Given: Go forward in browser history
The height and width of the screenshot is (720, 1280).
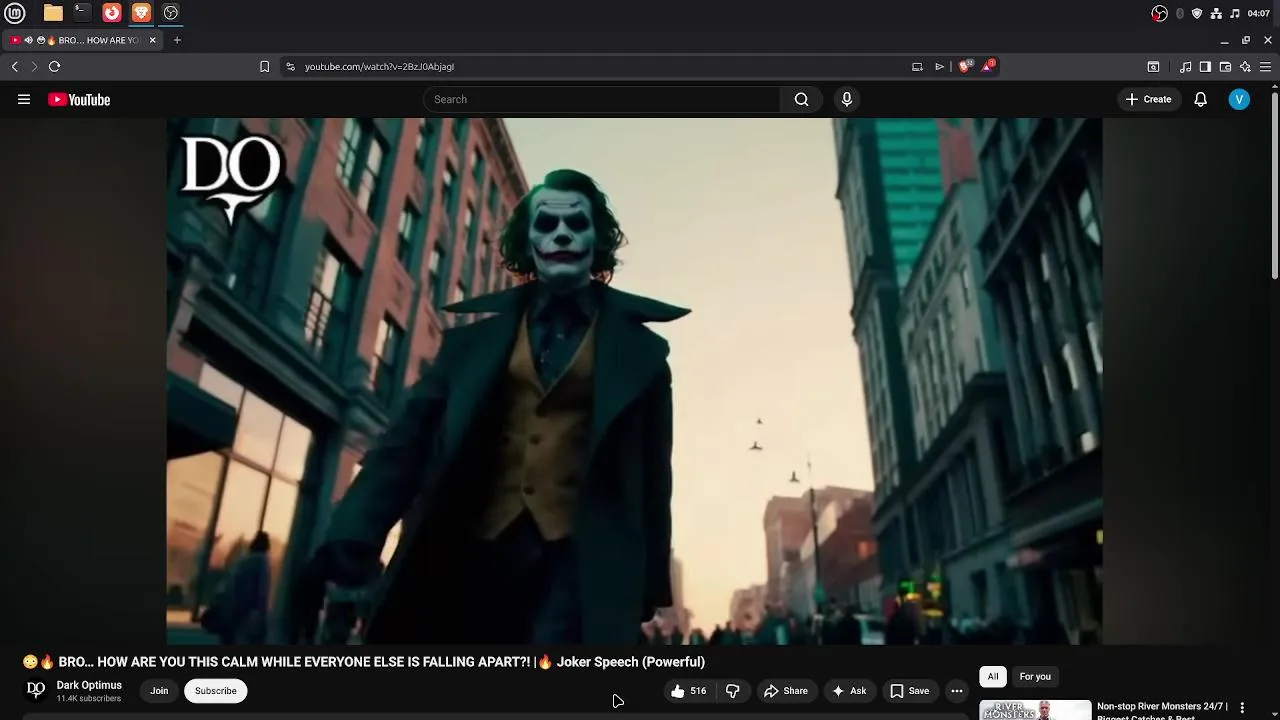Looking at the screenshot, I should 34,67.
